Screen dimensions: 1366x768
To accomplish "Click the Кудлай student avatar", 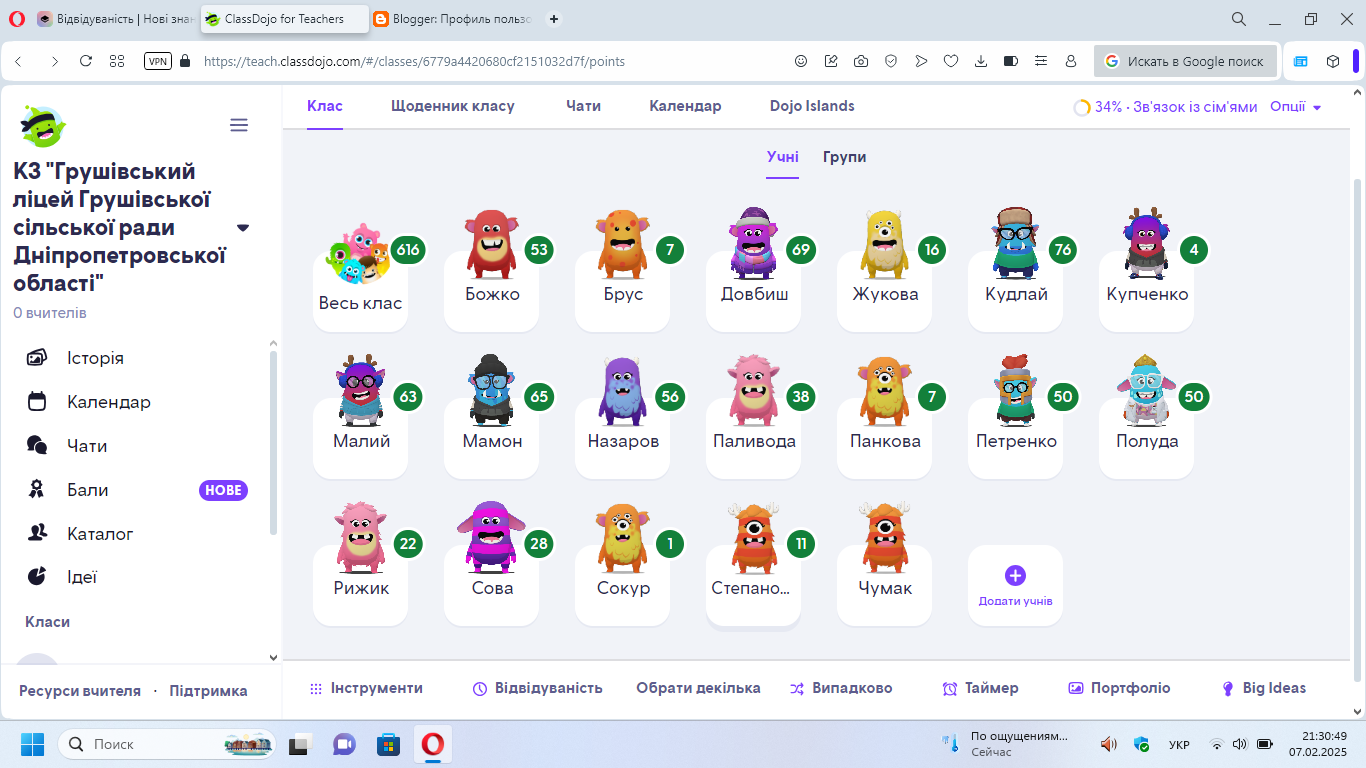I will coord(1016,243).
